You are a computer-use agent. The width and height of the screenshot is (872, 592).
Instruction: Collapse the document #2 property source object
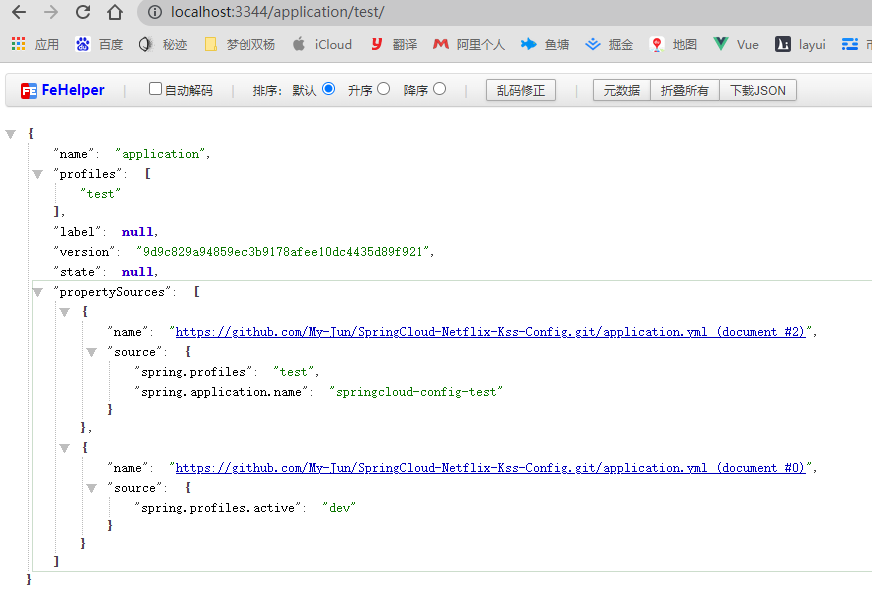point(65,312)
